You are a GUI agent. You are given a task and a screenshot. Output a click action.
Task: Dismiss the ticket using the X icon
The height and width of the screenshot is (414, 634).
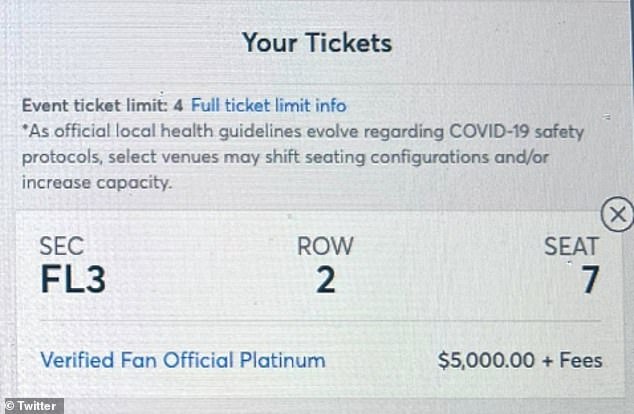[x=618, y=214]
